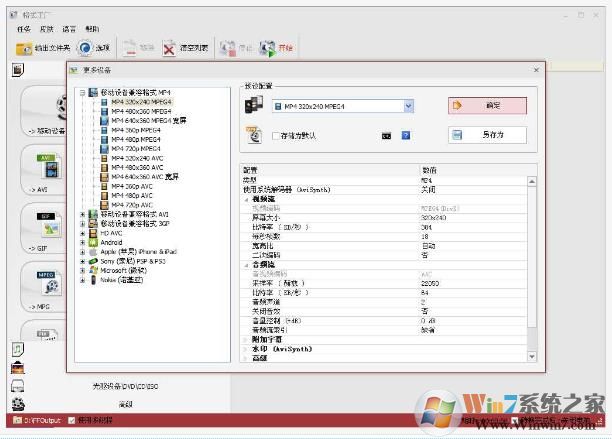Open the audio category music note icon
This screenshot has width=612, height=439.
coord(18,349)
